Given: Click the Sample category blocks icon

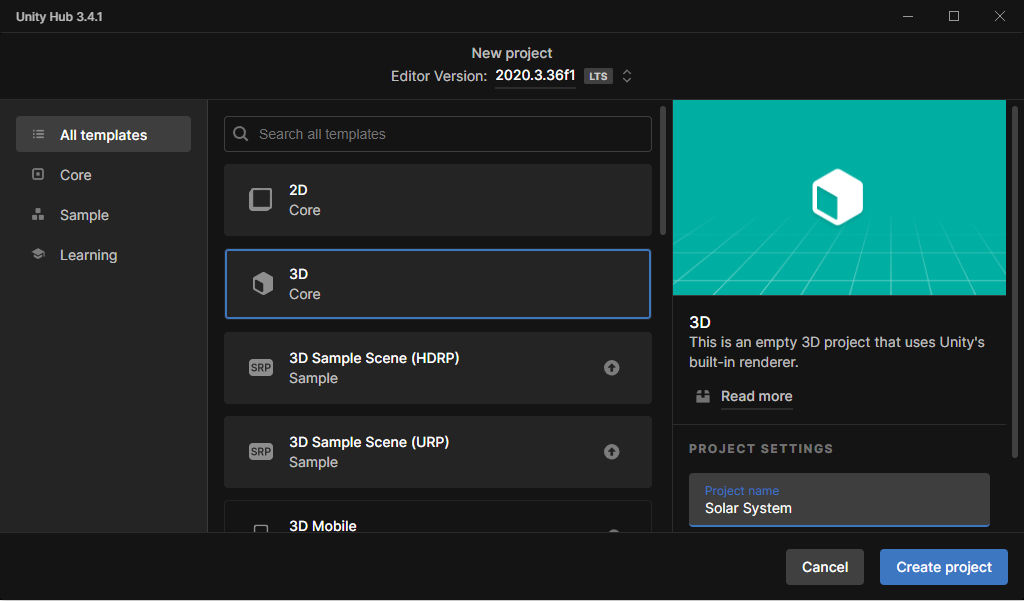Looking at the screenshot, I should pos(39,214).
